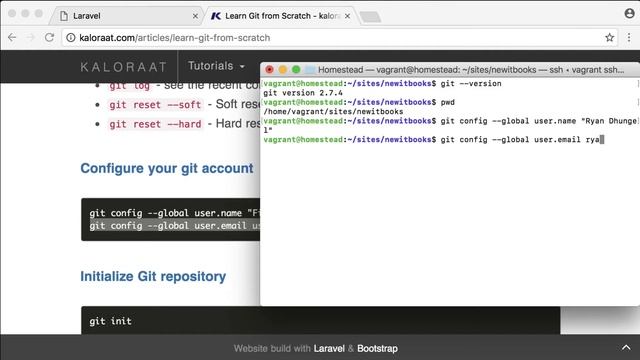The image size is (640, 360).
Task: Click the browser forward arrow
Action: click(31, 38)
